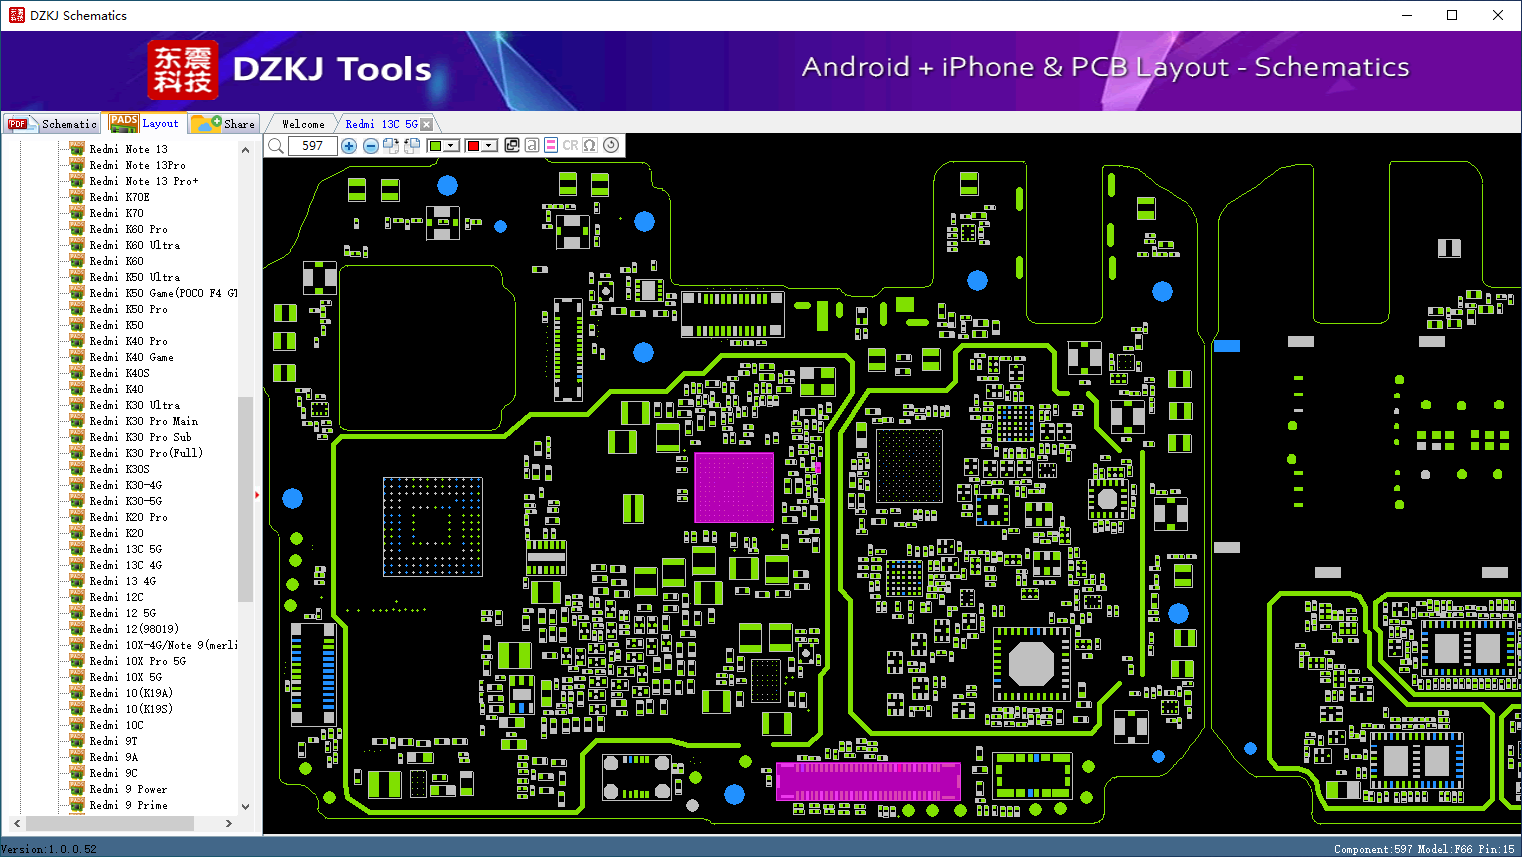The height and width of the screenshot is (857, 1522).
Task: Toggle the letter 'a' text display icon
Action: pos(532,145)
